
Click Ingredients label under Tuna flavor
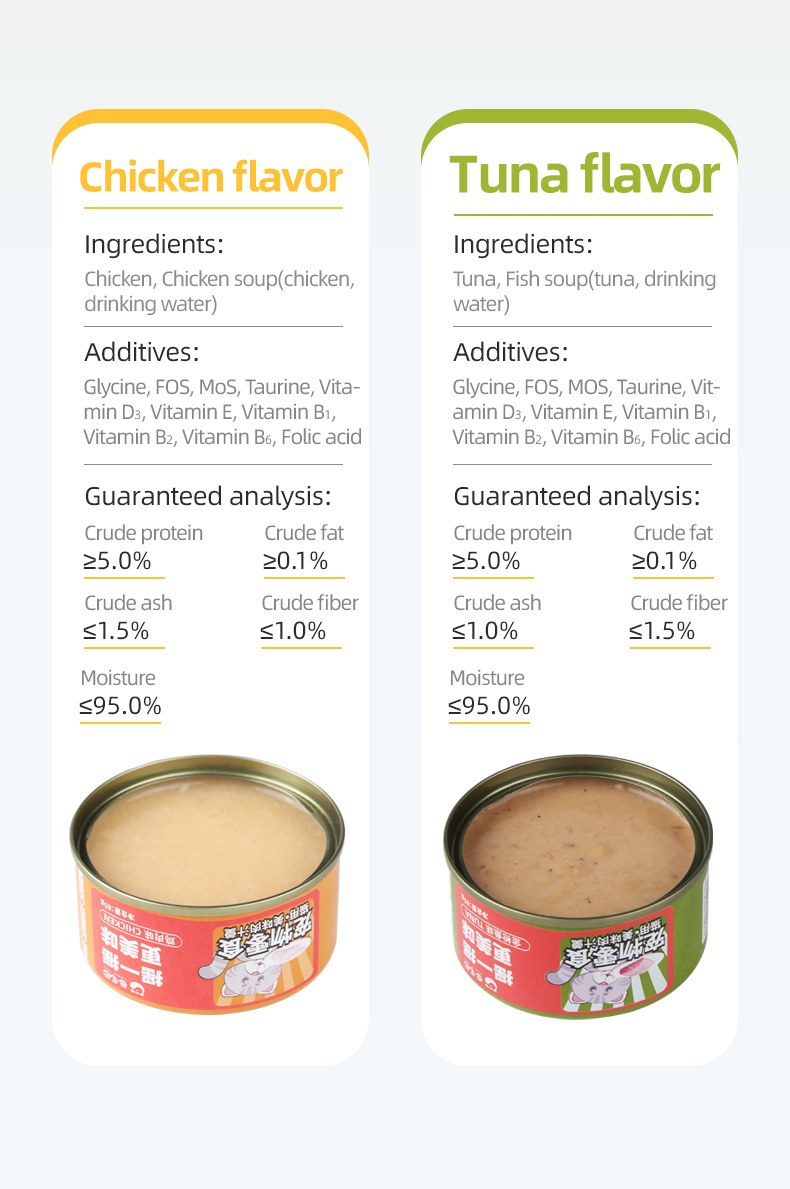523,244
